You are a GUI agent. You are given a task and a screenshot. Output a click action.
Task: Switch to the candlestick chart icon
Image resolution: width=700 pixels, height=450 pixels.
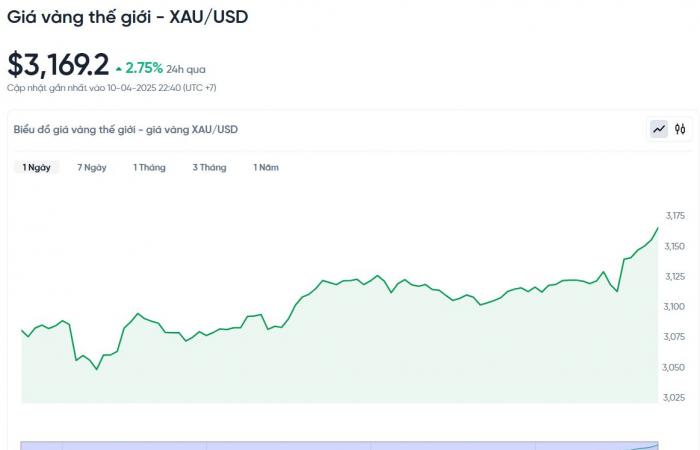tap(680, 129)
